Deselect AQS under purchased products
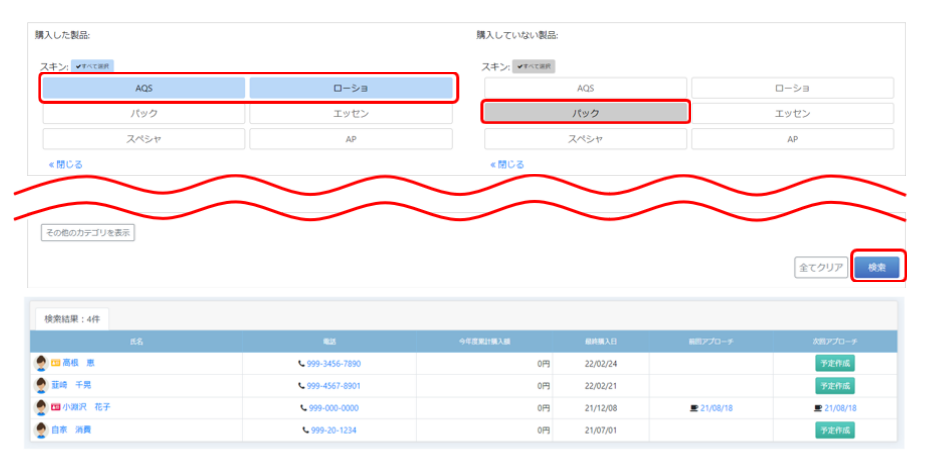 pos(144,88)
